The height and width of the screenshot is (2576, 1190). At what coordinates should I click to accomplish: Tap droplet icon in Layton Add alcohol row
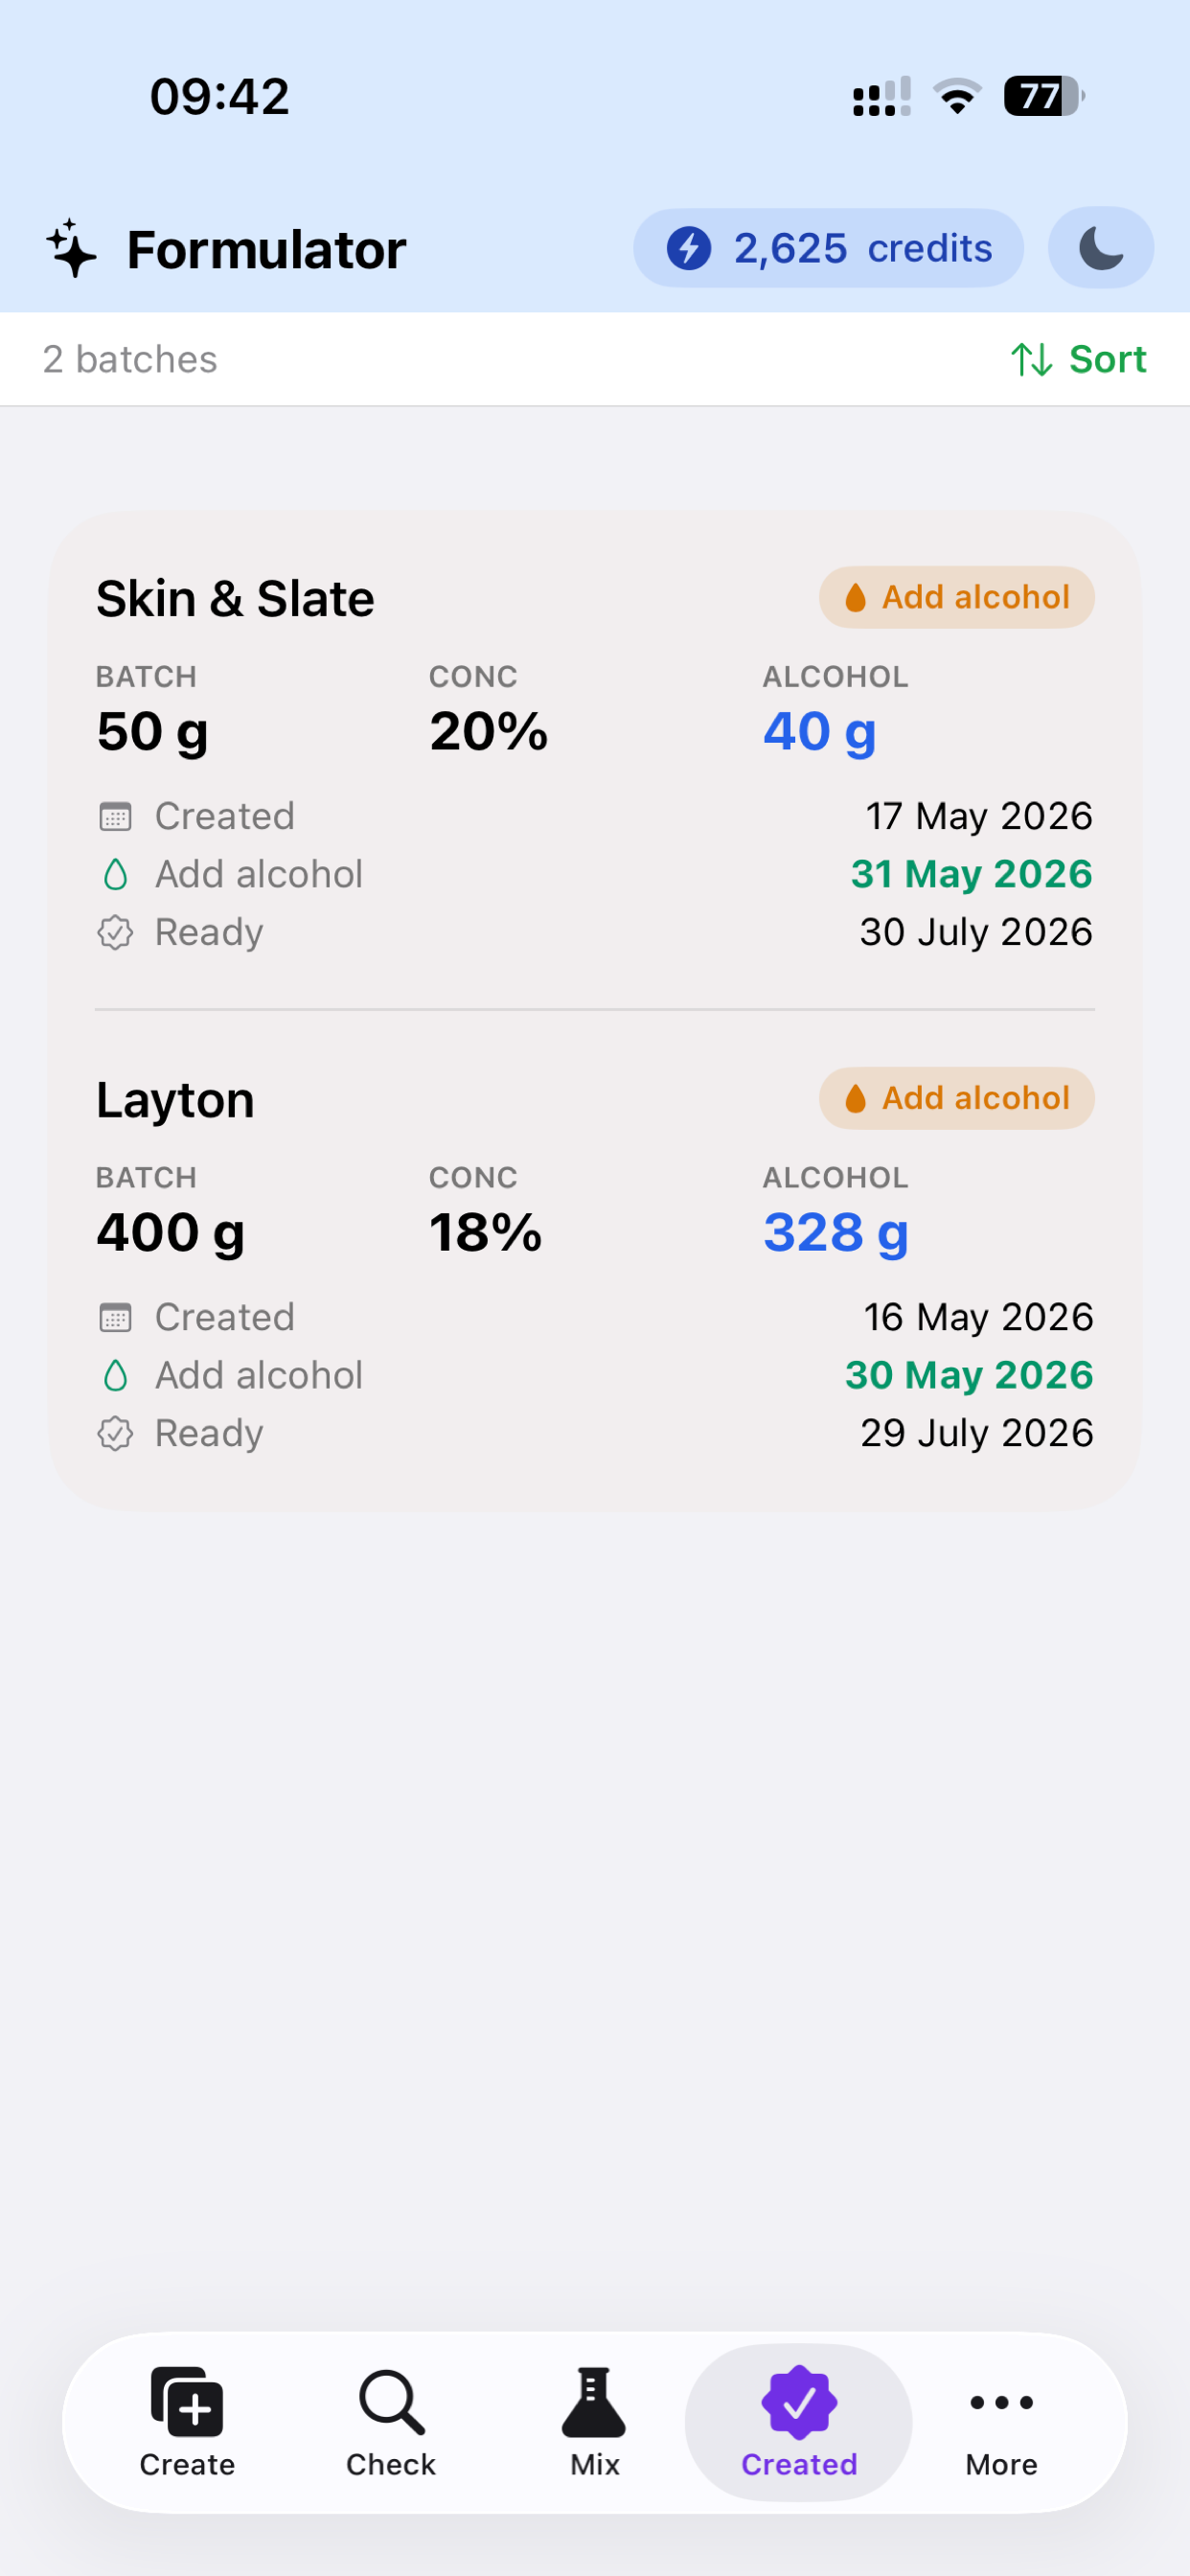(x=115, y=1376)
